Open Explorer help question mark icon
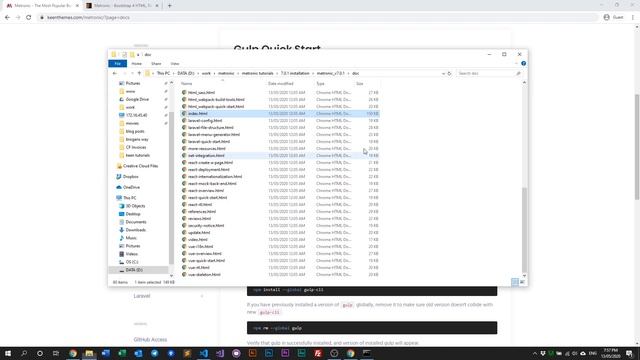Image resolution: width=640 pixels, height=360 pixels. [x=524, y=64]
